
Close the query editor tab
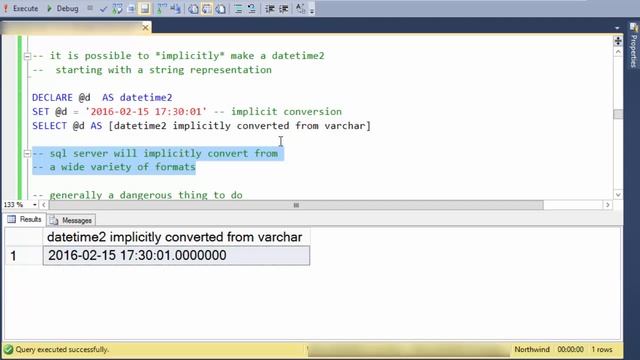pyautogui.click(x=145, y=27)
